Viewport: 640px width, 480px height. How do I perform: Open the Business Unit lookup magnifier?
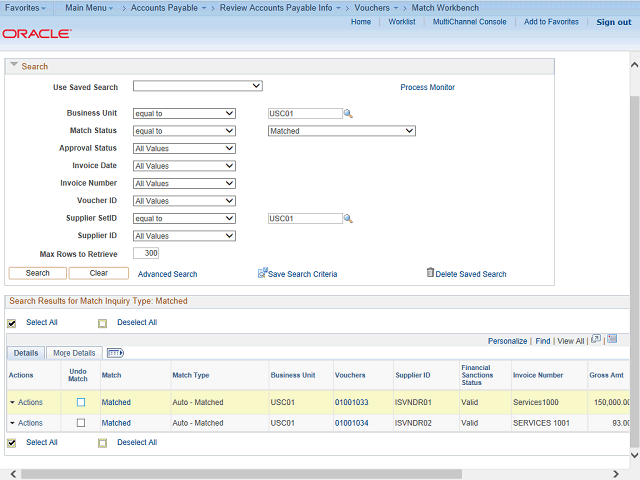[349, 114]
